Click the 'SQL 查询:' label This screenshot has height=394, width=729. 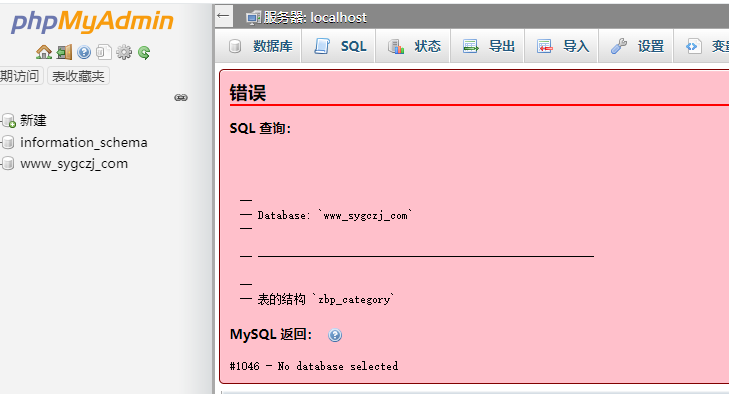(x=260, y=128)
